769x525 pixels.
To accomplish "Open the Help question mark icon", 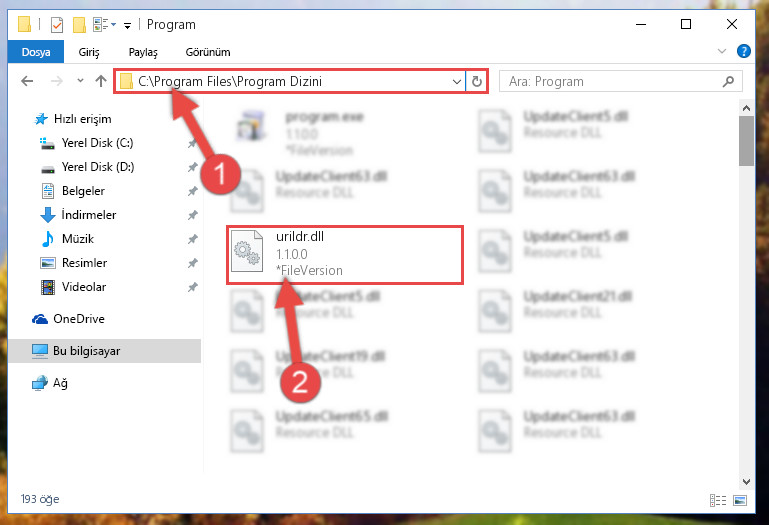I will pos(743,51).
